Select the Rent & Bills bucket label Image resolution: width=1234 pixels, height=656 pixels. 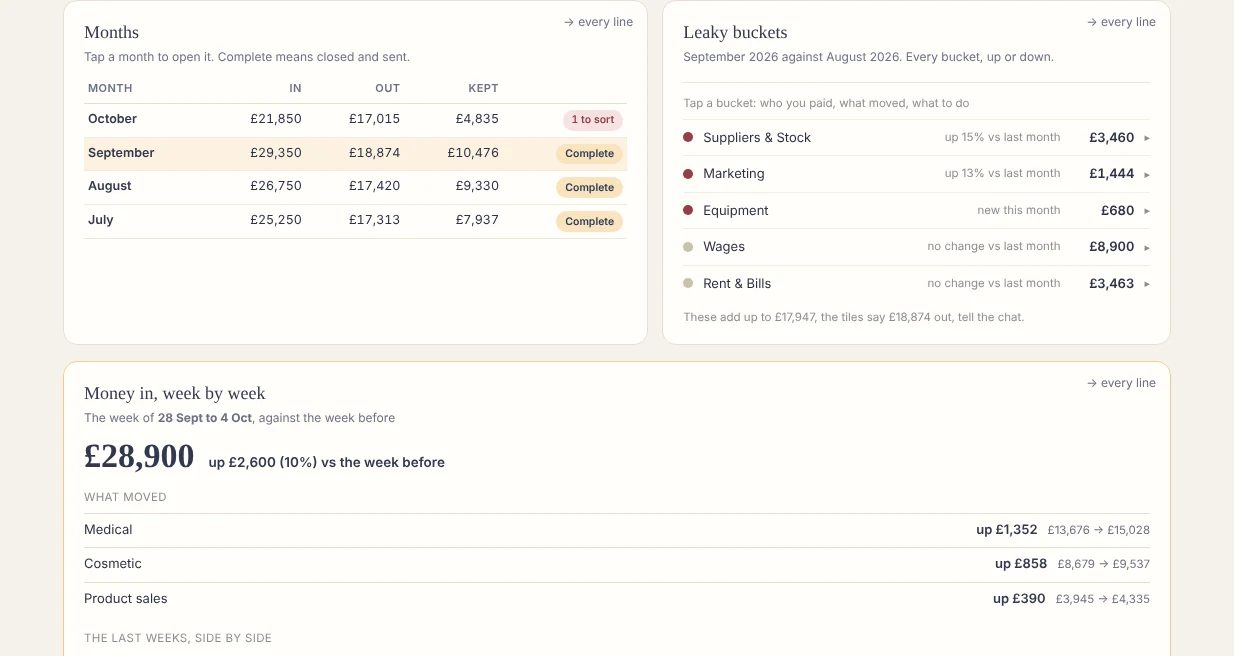737,284
